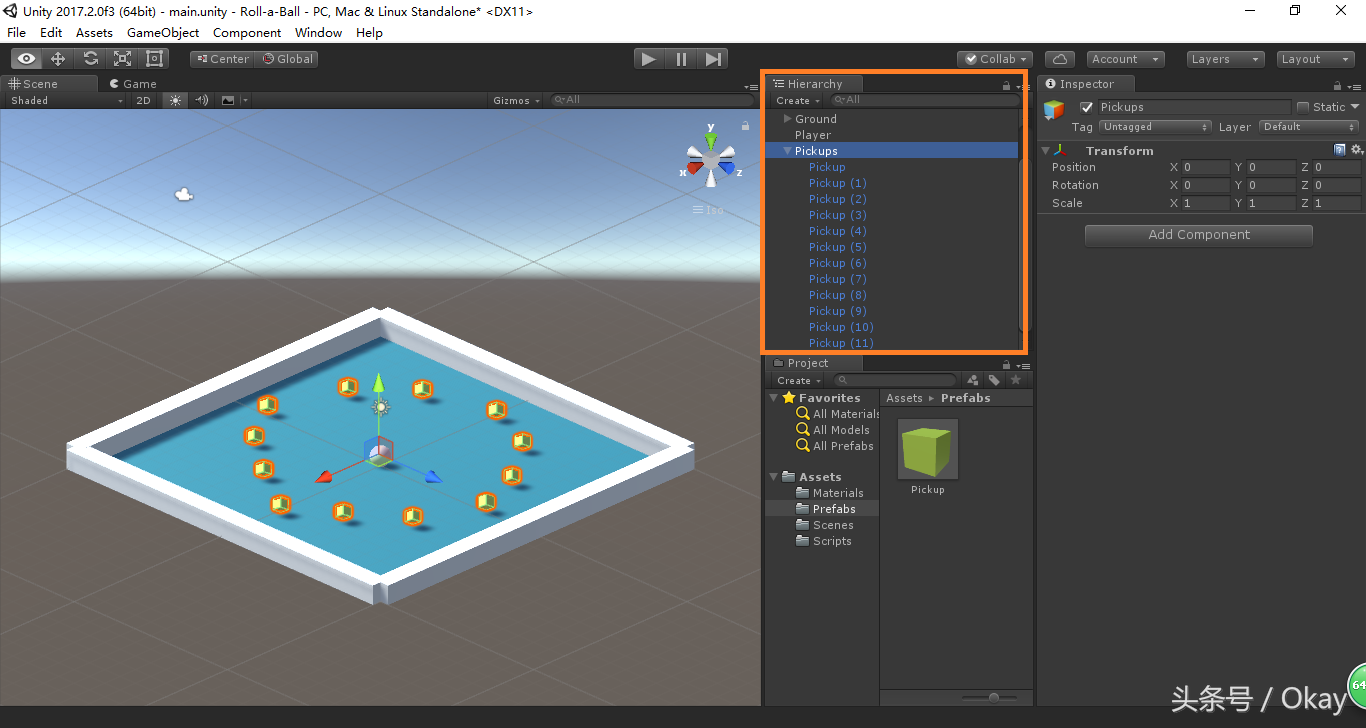Toggle scene audio speaker icon
This screenshot has width=1366, height=728.
pos(202,100)
